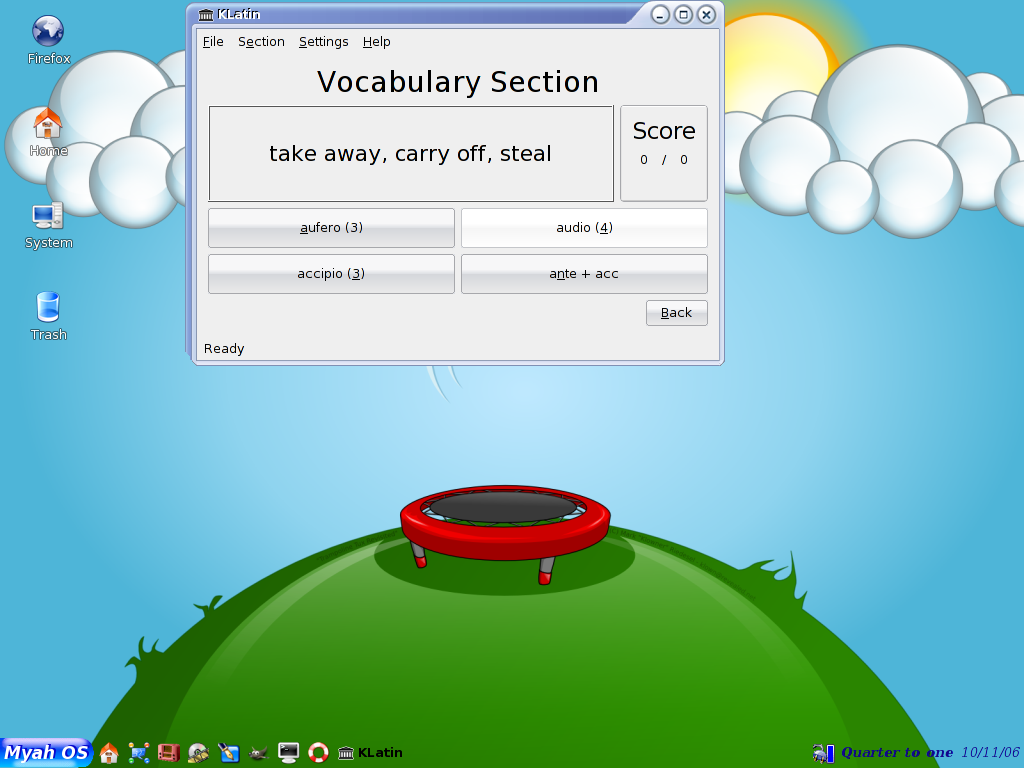Click the Score heading

pos(664,131)
